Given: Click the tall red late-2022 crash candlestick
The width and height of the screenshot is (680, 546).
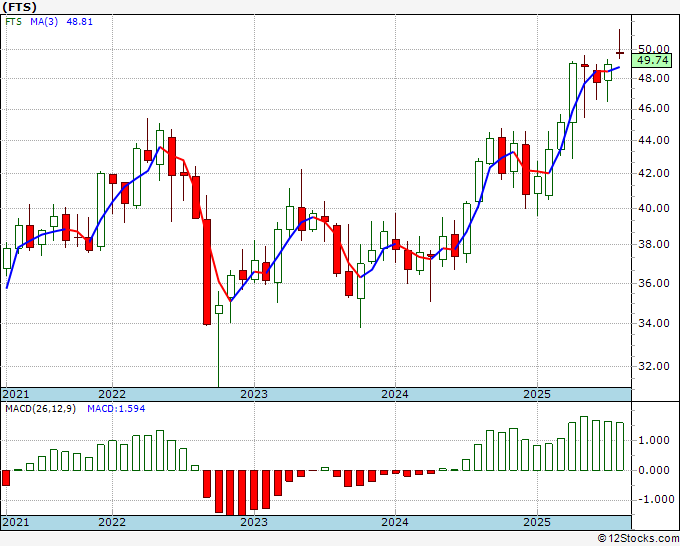Looking at the screenshot, I should click(x=207, y=272).
